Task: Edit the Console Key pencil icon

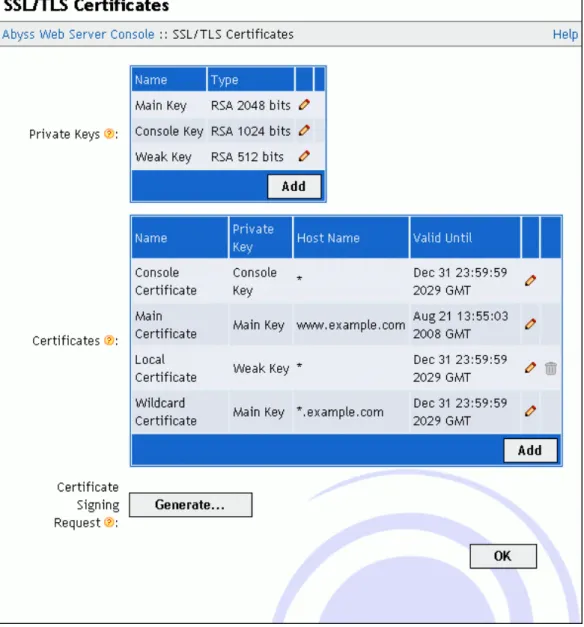Action: [304, 130]
